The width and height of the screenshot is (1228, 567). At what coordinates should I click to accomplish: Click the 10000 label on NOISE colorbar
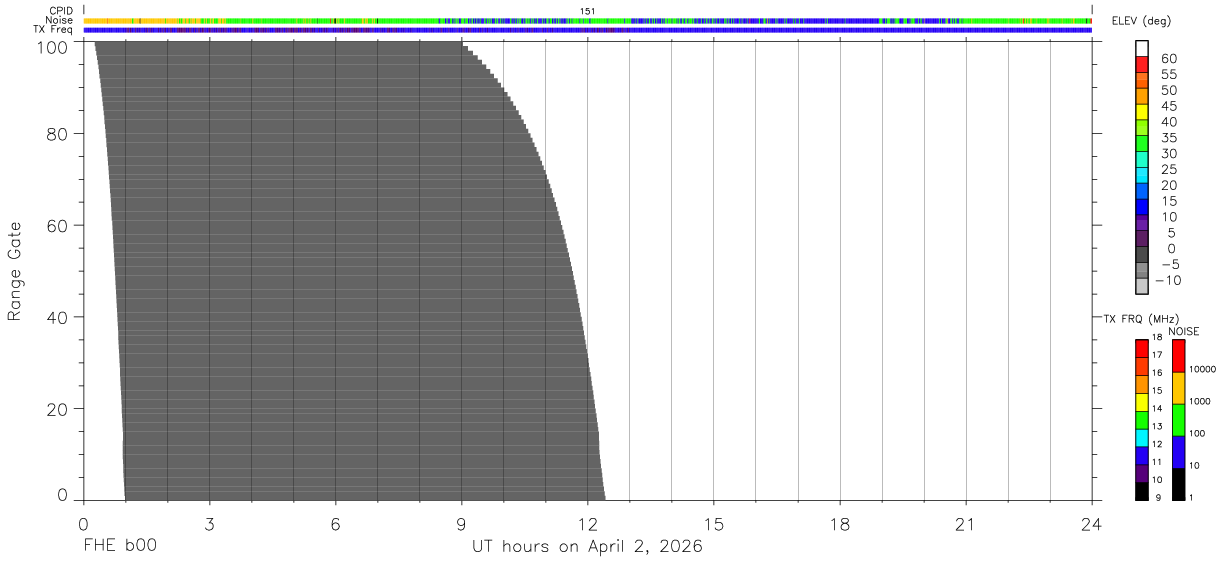tap(1201, 369)
